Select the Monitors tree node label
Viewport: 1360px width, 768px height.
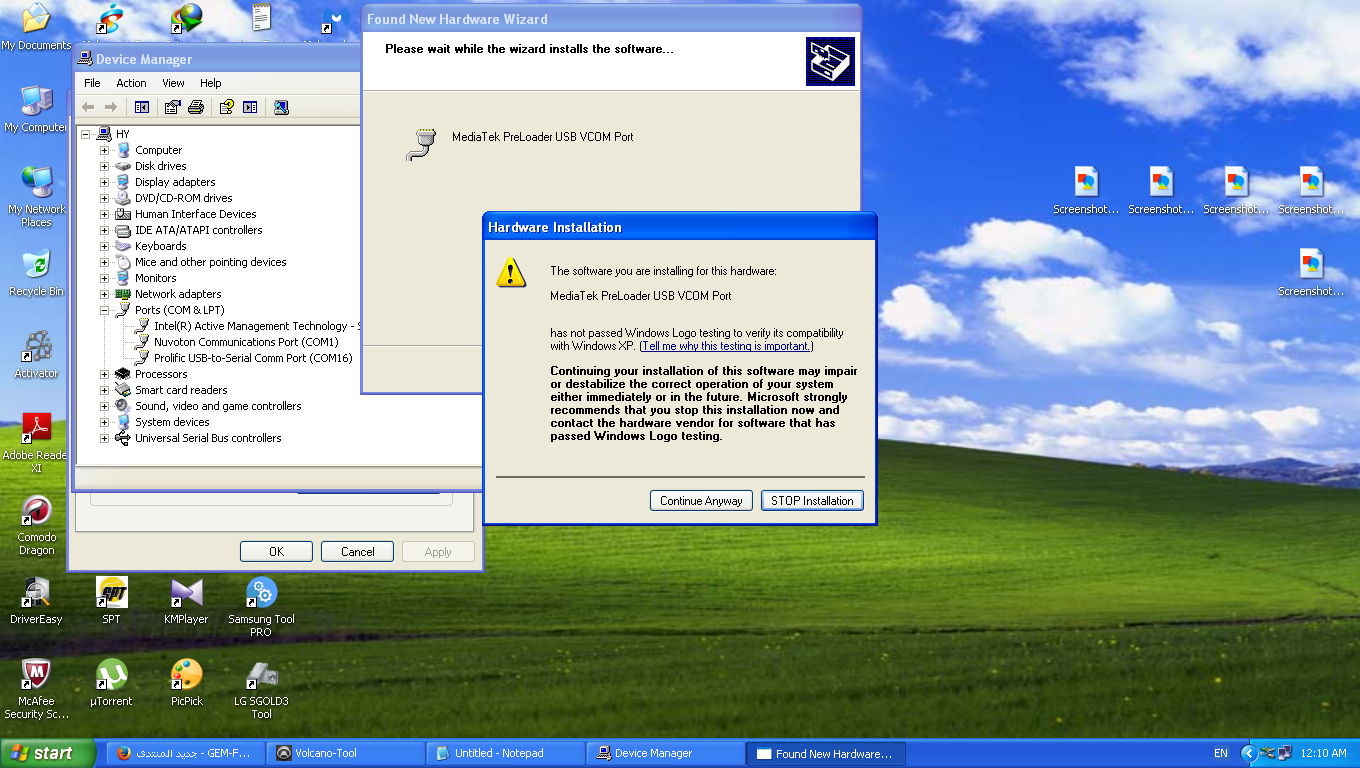[156, 278]
